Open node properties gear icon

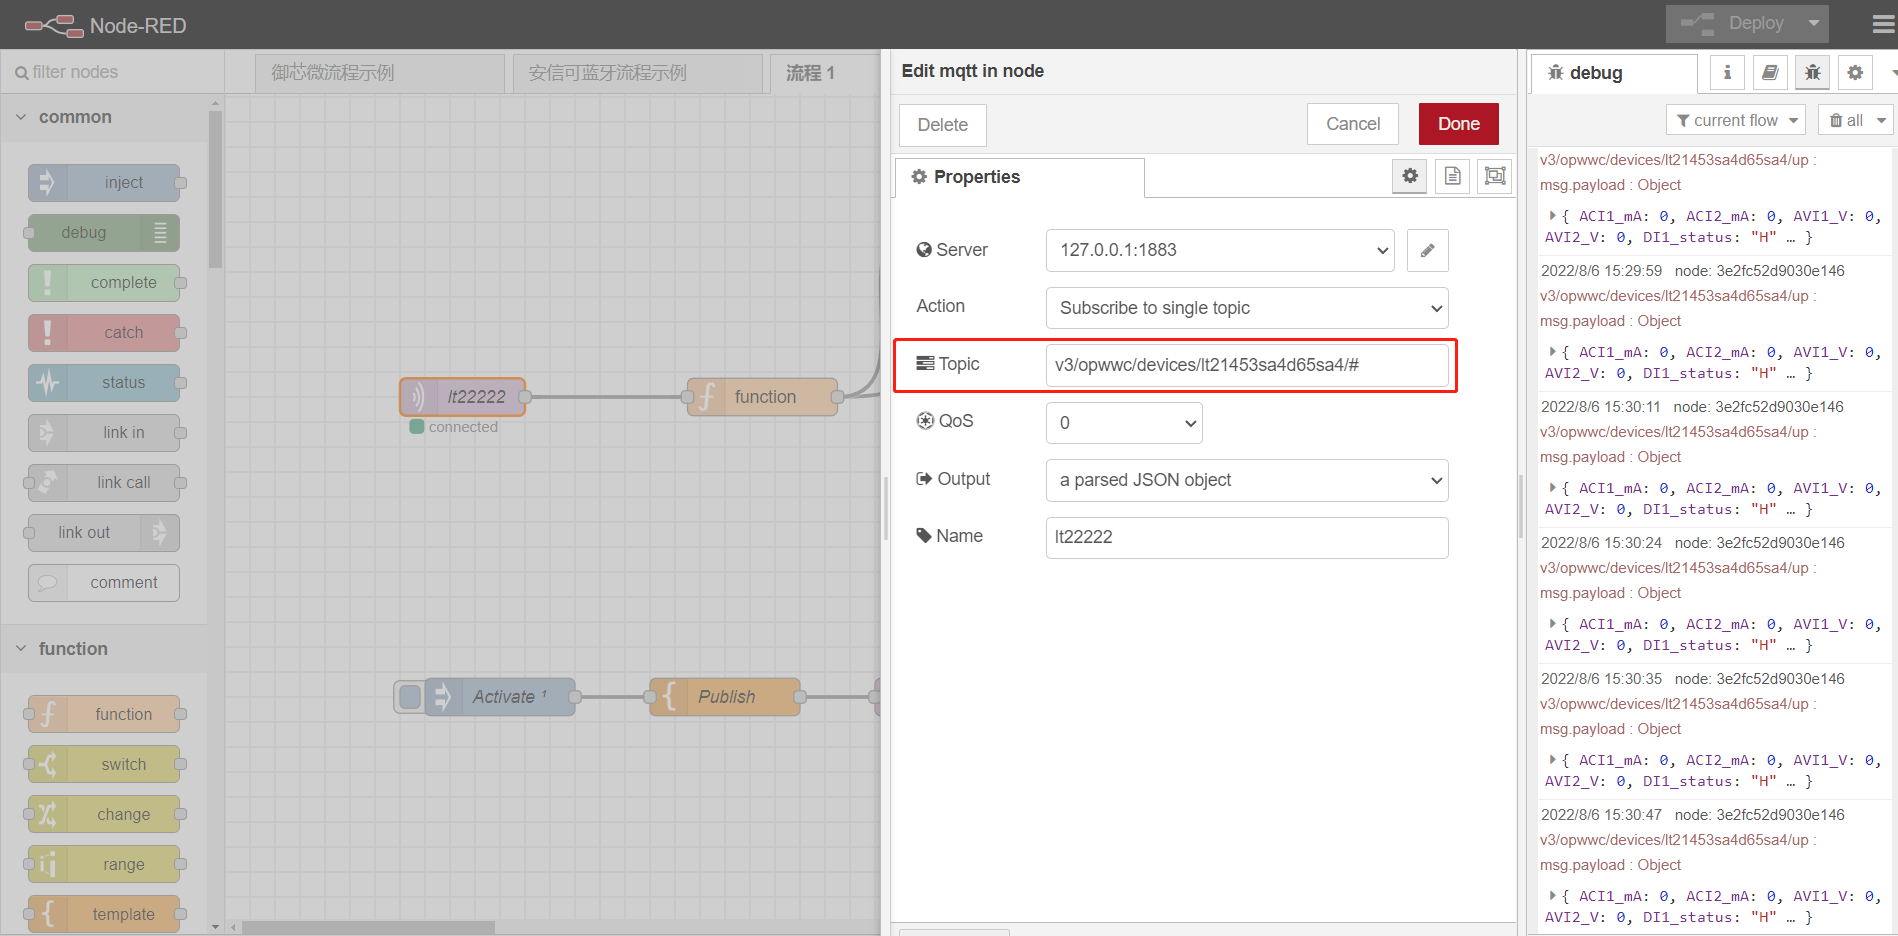coord(1410,176)
